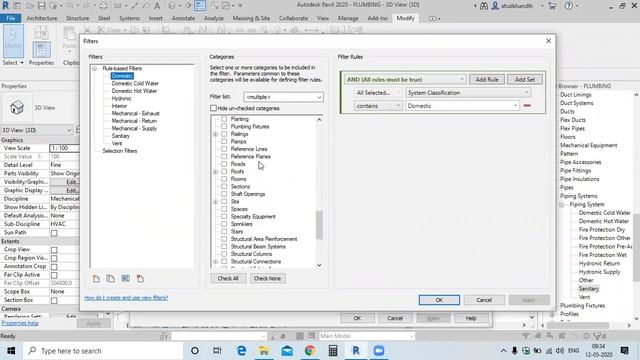Switch to the Systems ribbon tab
Viewport: 640px width, 360px height.
129,18
